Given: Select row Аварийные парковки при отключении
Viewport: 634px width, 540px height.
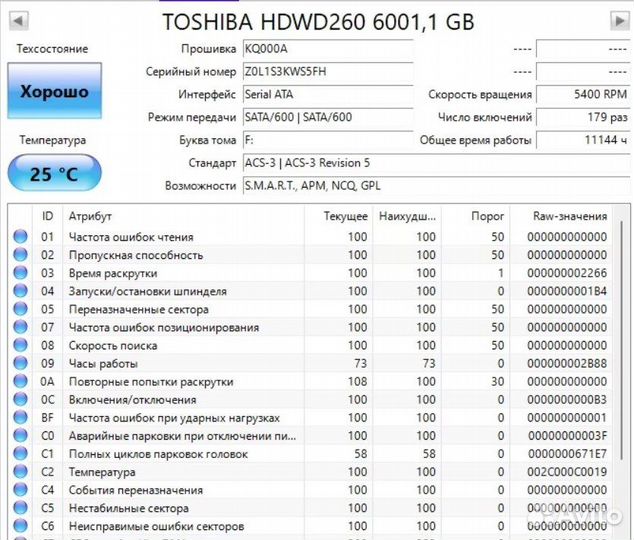Looking at the screenshot, I should [310, 436].
